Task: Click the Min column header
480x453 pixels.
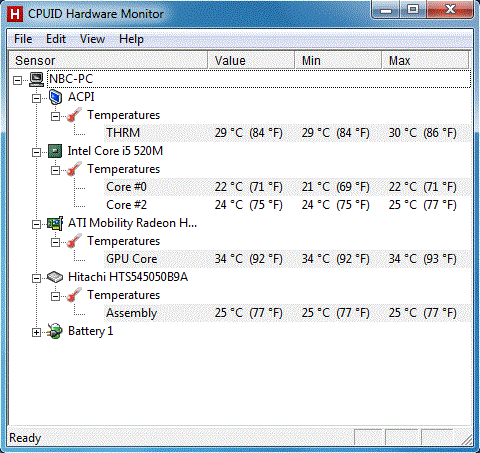Action: pyautogui.click(x=338, y=60)
